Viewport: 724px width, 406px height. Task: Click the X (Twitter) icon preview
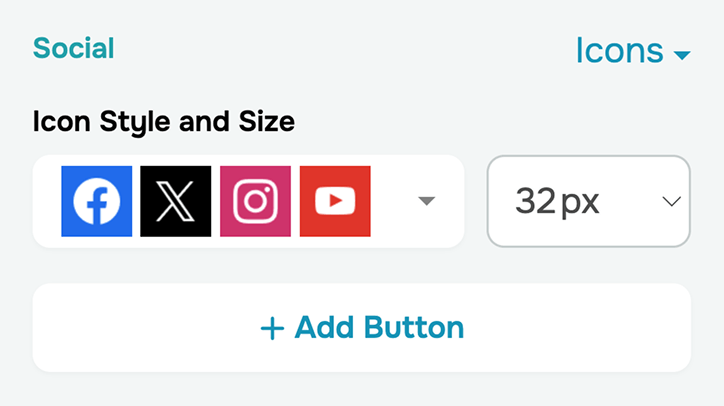[176, 201]
